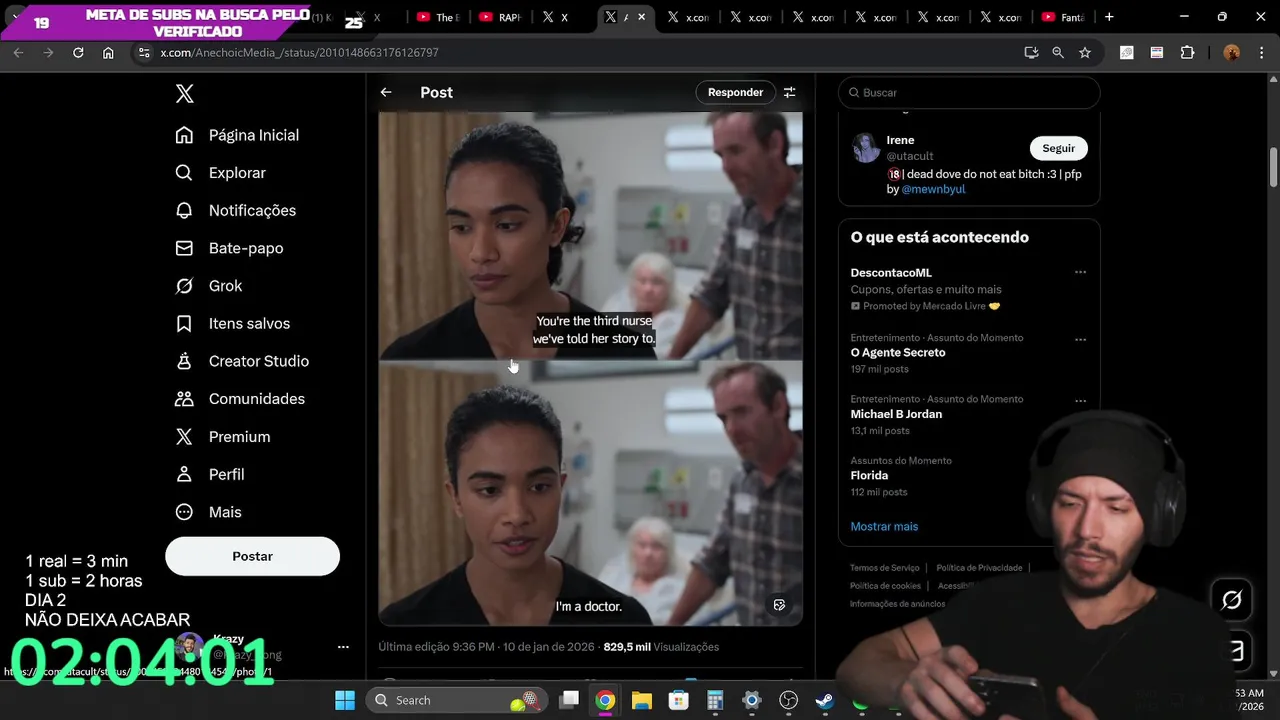
Task: Open Bate-papo messages in sidebar
Action: [x=229, y=248]
